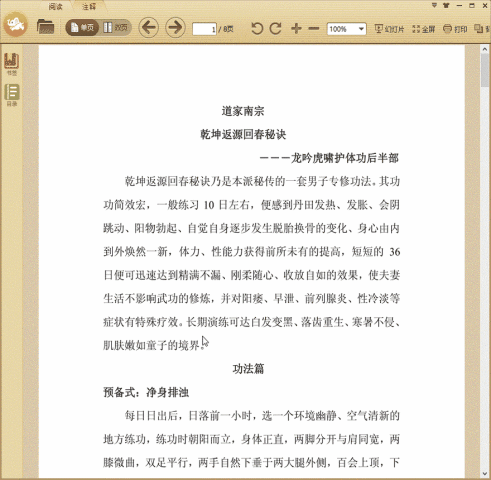The height and width of the screenshot is (480, 491).
Task: Expand the 100% zoom dropdown
Action: pyautogui.click(x=361, y=29)
